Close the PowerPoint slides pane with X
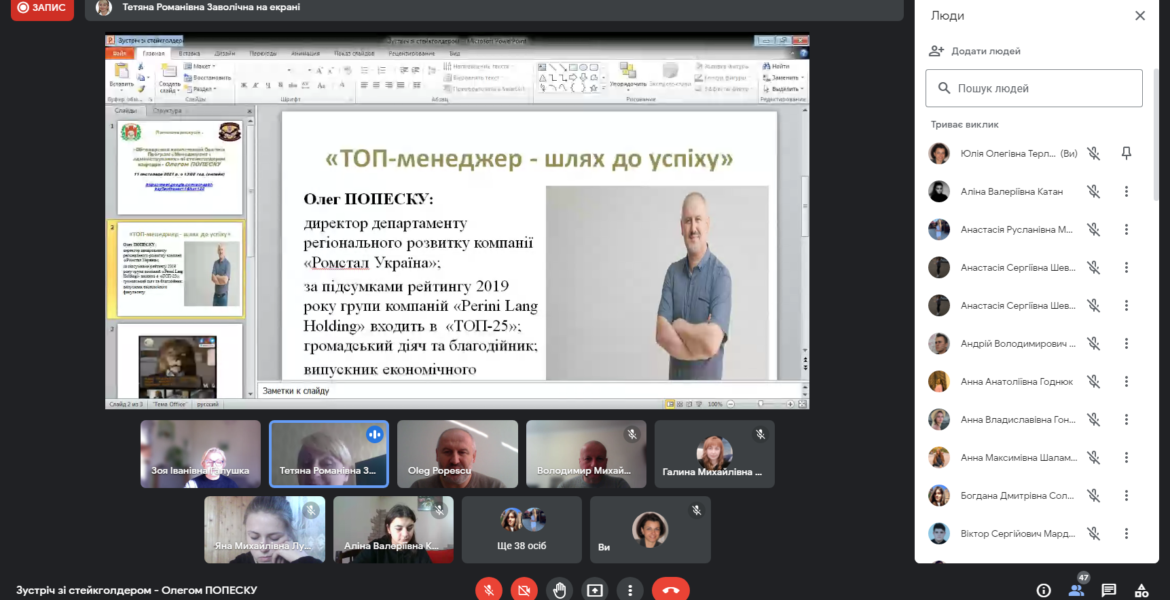 coord(249,111)
